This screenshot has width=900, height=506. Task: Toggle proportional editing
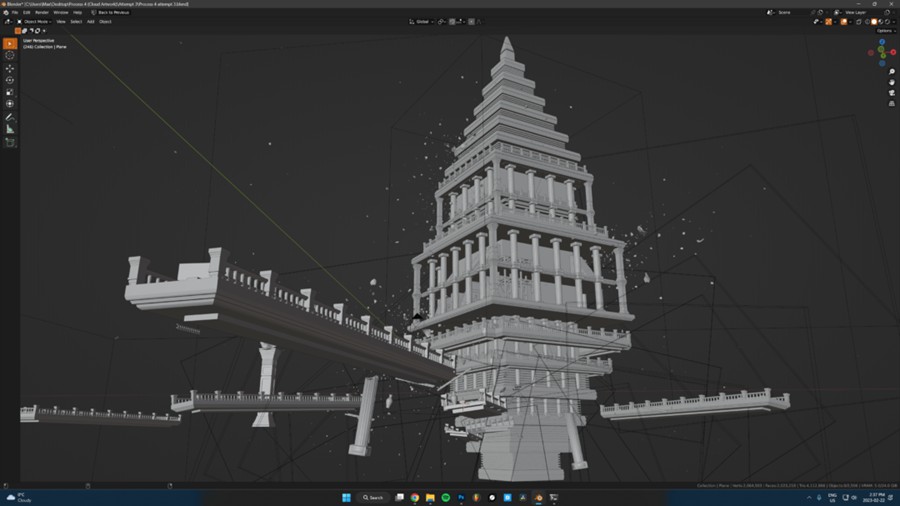(471, 22)
